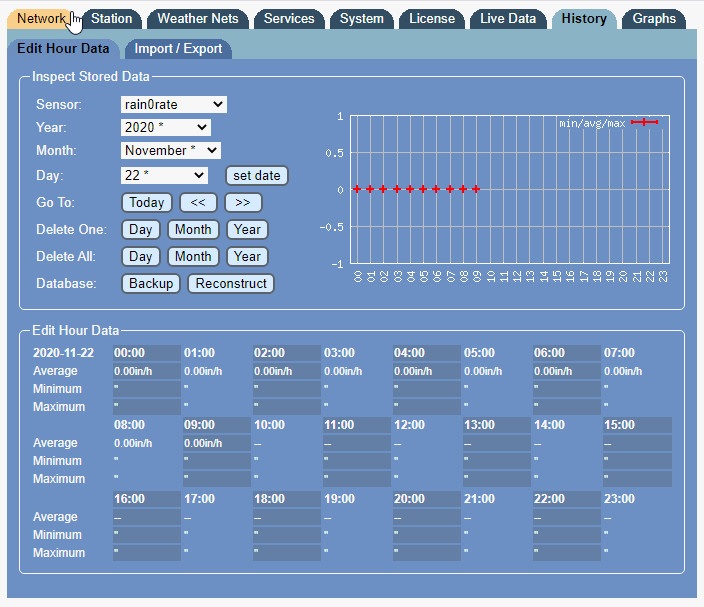The height and width of the screenshot is (607, 704).
Task: Click the 00:00 Maximum value field
Action: [147, 407]
